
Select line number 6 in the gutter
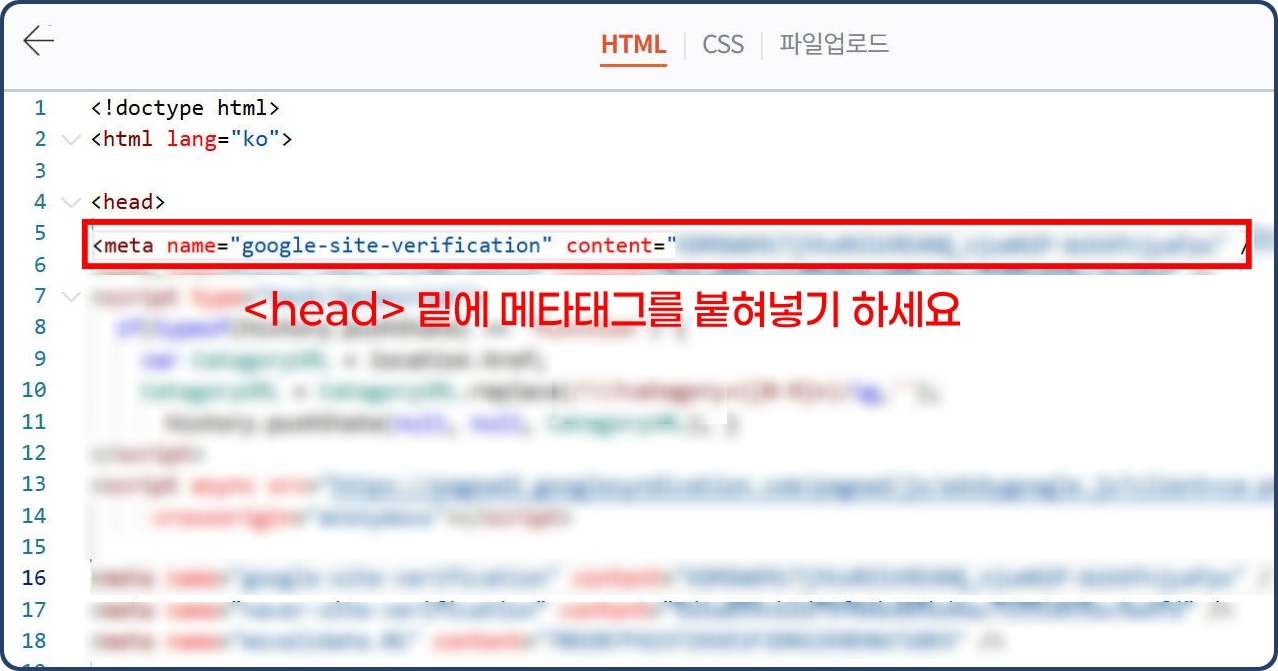(x=40, y=264)
